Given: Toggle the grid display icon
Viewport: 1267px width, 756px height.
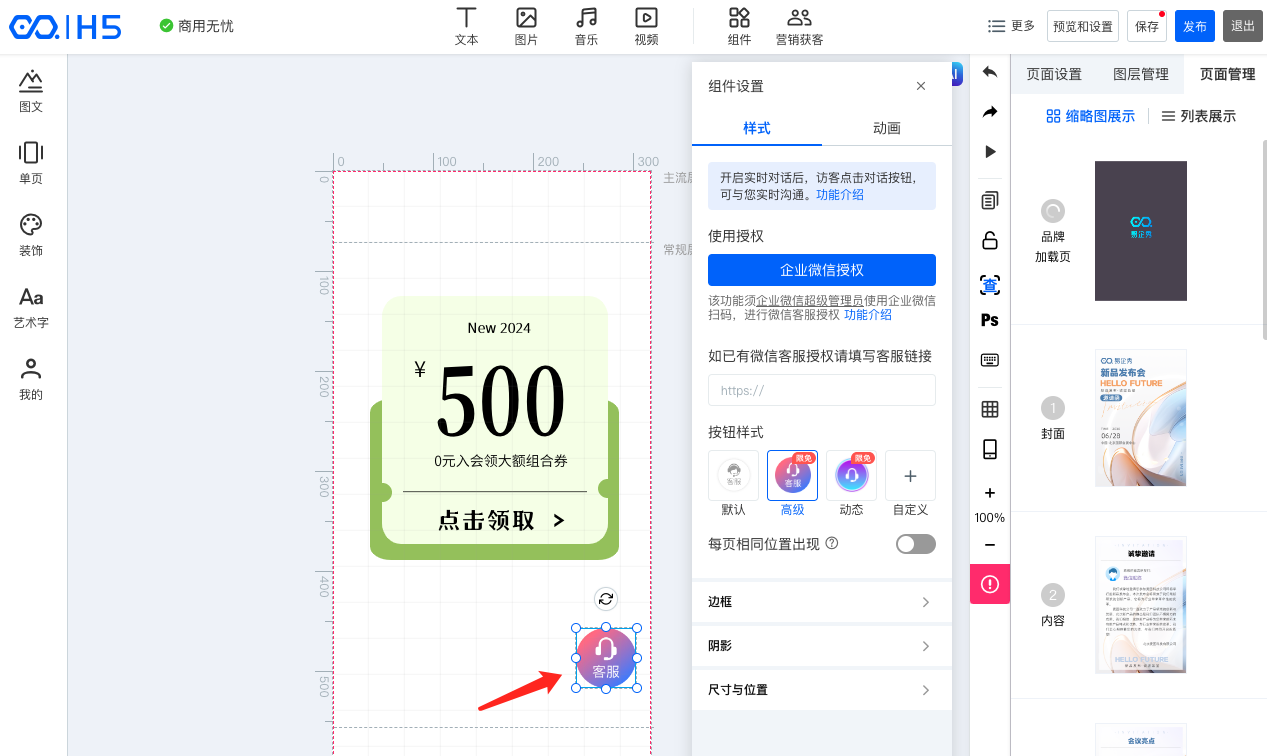Looking at the screenshot, I should (990, 409).
